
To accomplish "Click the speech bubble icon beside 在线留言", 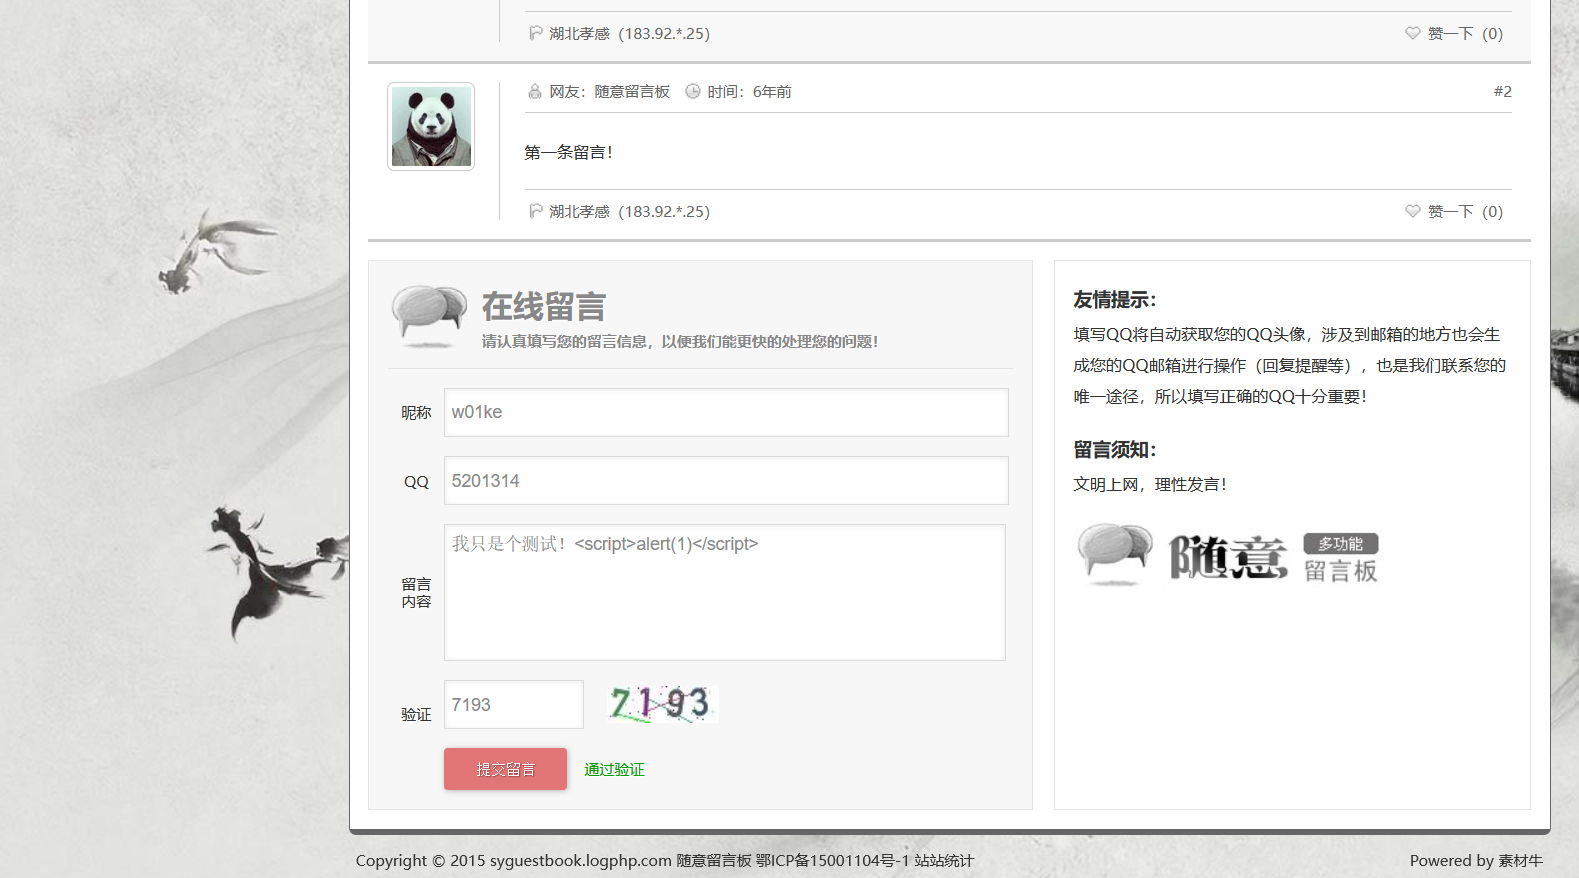I will (429, 316).
